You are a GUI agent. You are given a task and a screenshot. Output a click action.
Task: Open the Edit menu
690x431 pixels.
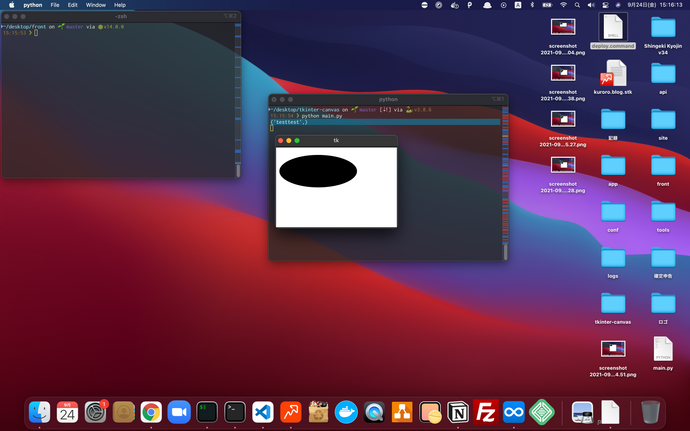(73, 5)
